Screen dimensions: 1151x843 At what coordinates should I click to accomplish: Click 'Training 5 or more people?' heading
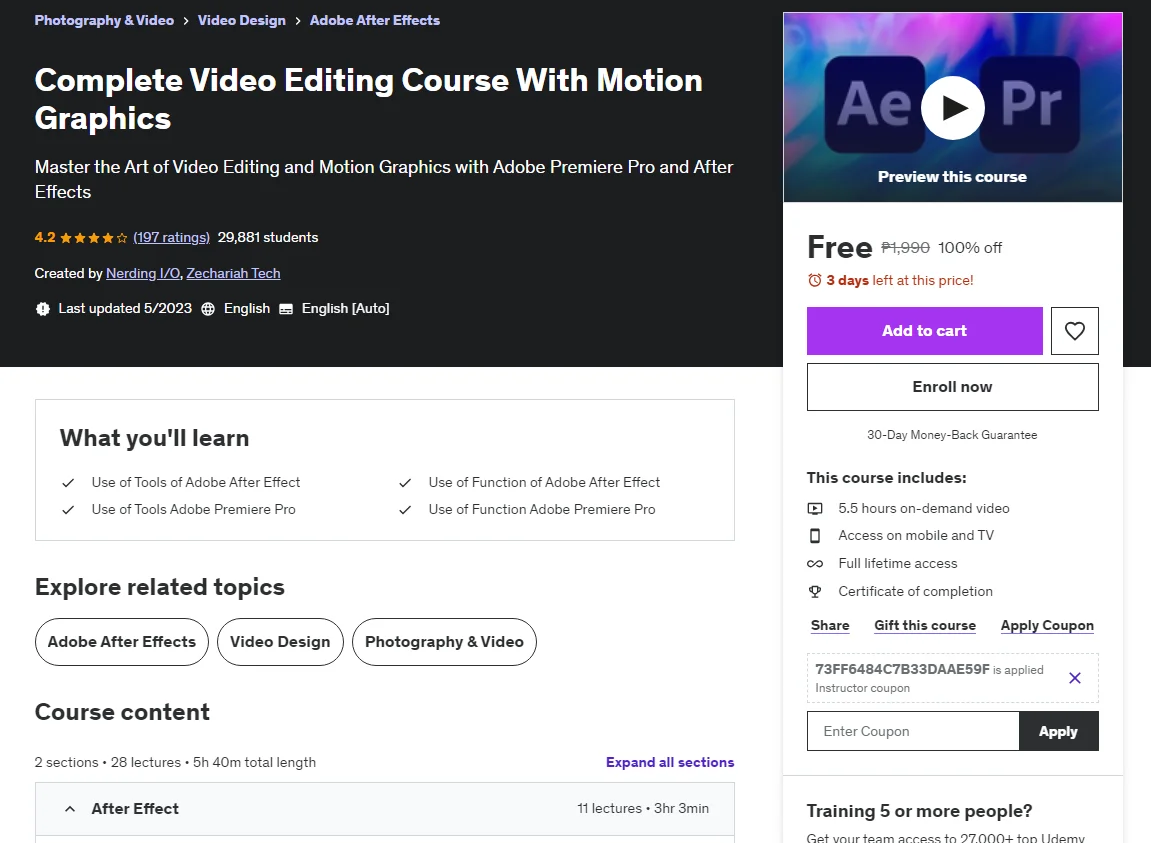click(919, 811)
